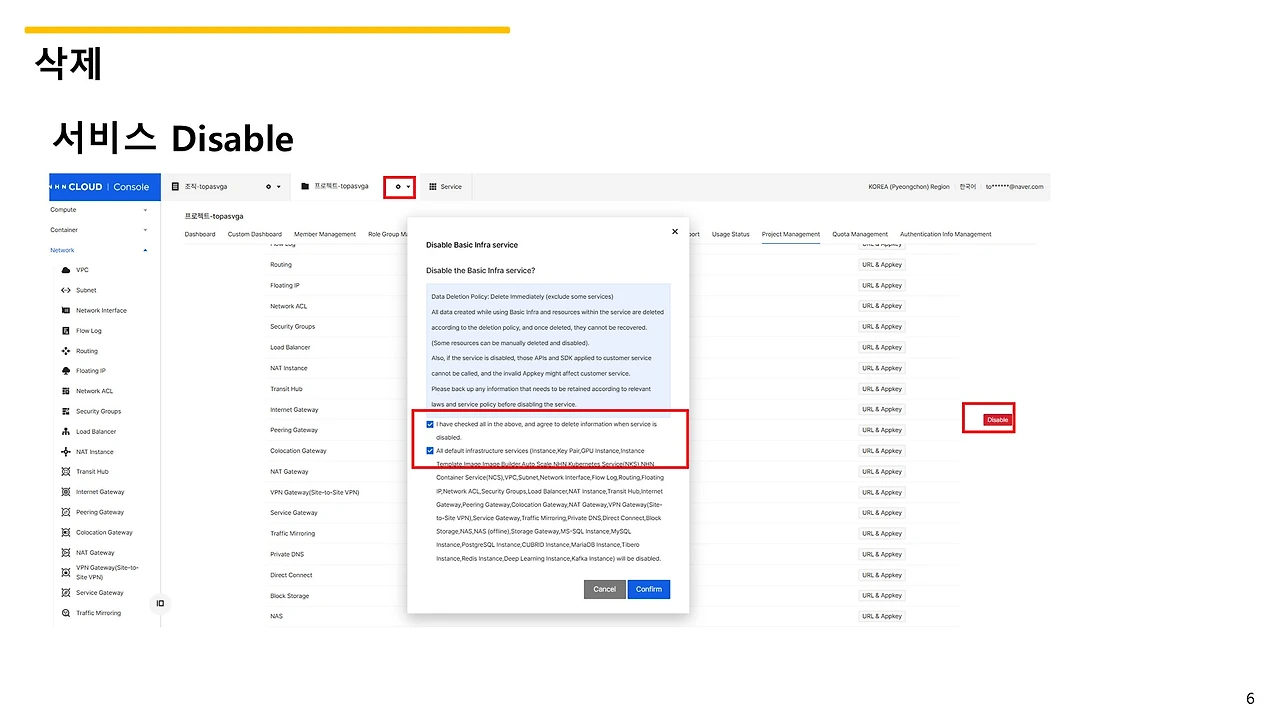Screen dimensions: 1280x720
Task: Select the Network Interface sidebar icon
Action: 66,311
